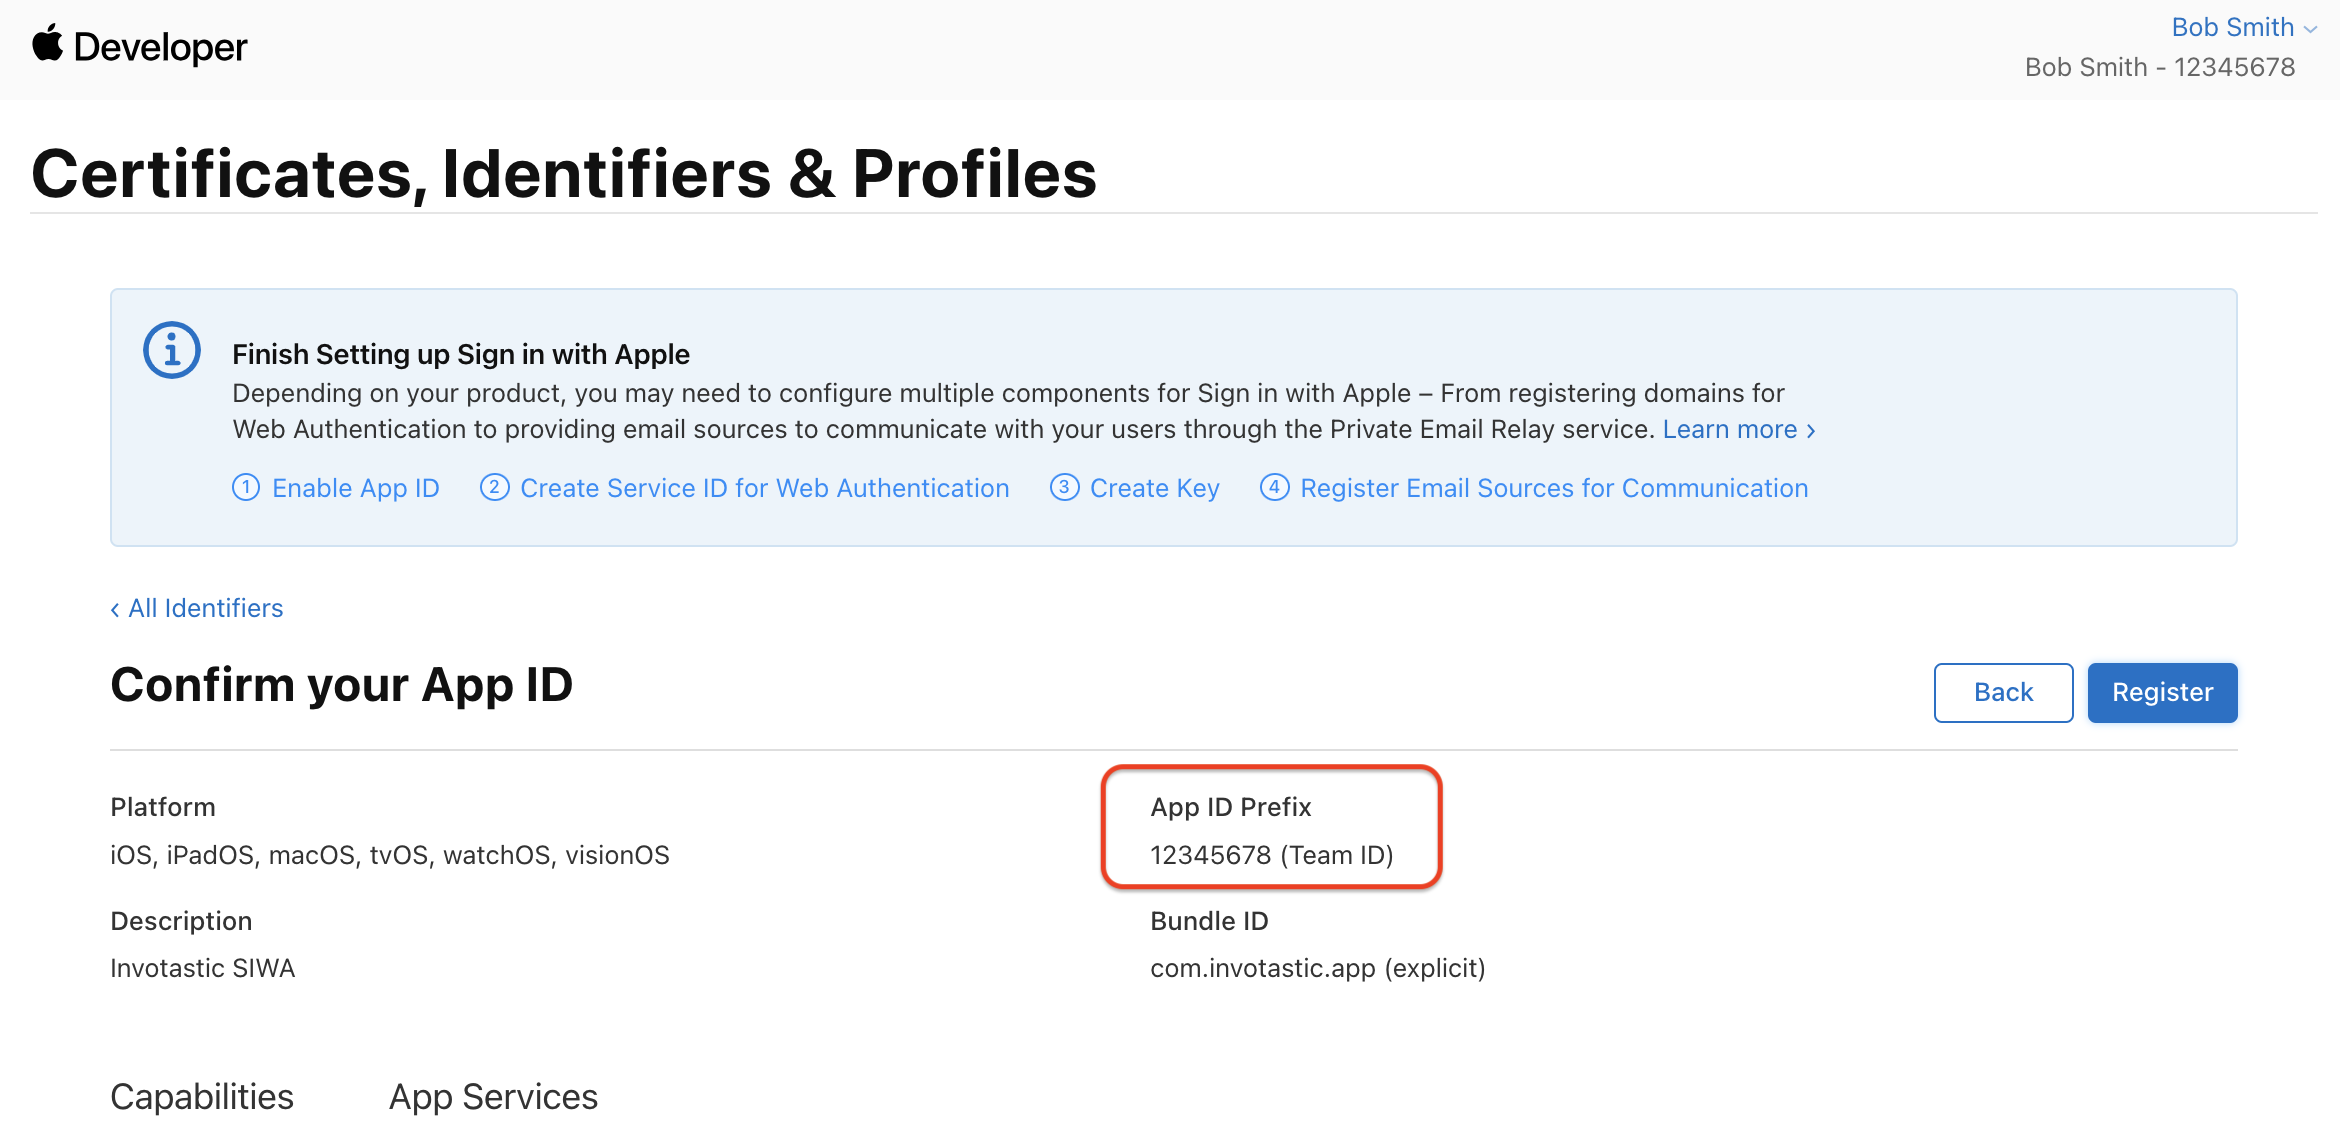This screenshot has height=1126, width=2340.
Task: Click Finish Setting up Sign in with Apple title
Action: [x=461, y=354]
